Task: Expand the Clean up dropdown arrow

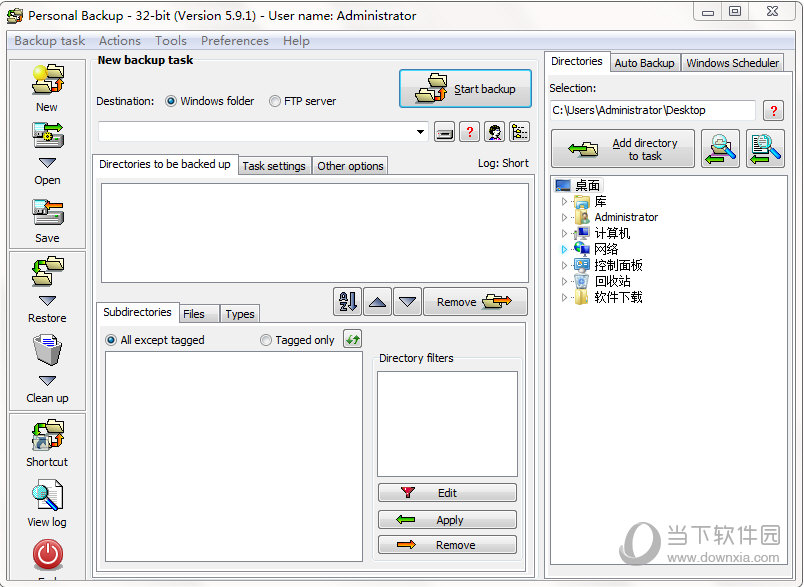Action: [47, 380]
